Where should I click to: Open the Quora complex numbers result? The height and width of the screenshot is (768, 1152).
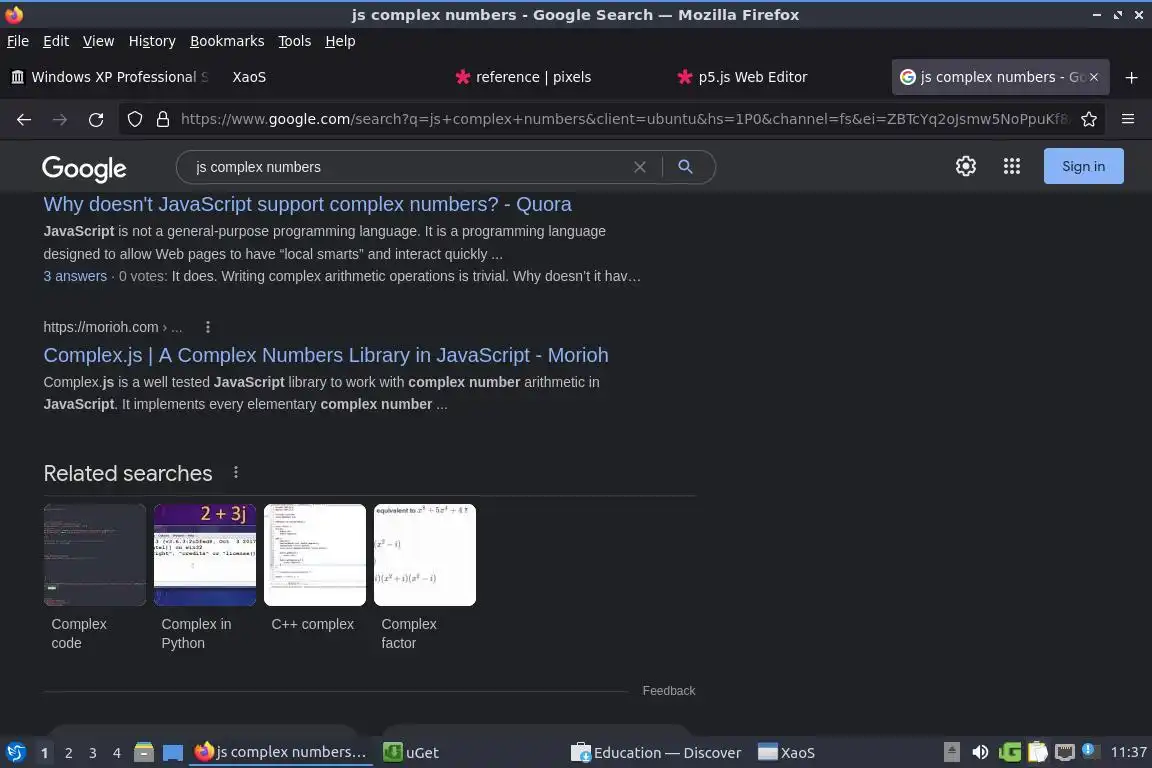pyautogui.click(x=307, y=204)
